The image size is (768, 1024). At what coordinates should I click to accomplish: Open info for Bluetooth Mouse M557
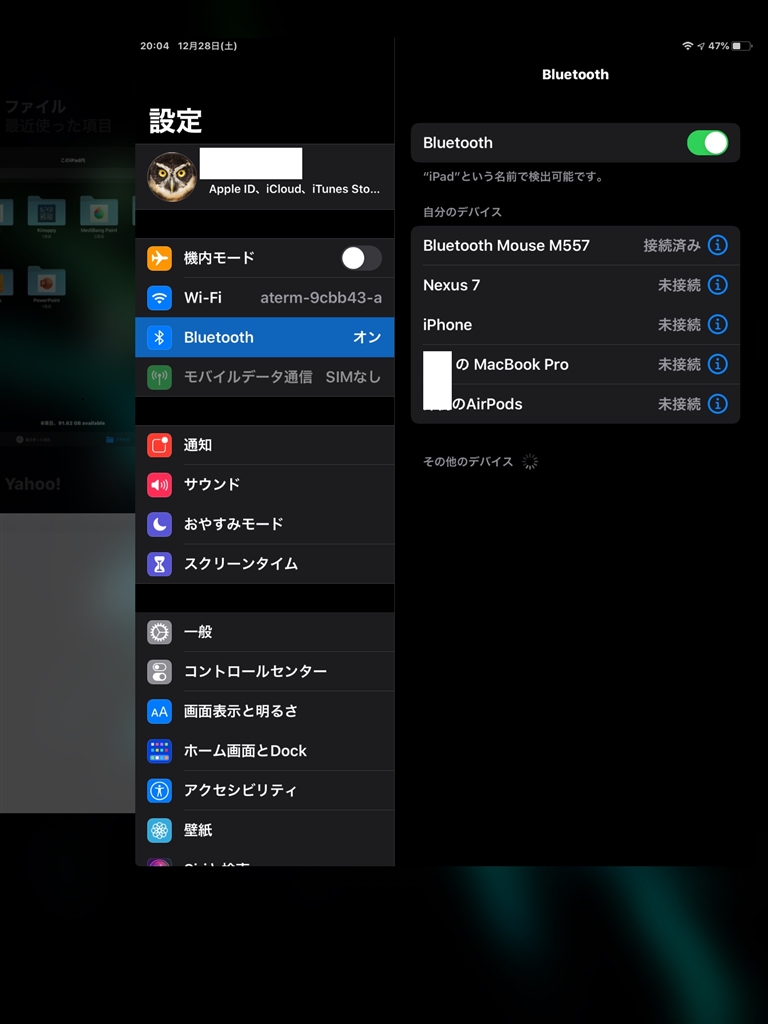pos(718,246)
